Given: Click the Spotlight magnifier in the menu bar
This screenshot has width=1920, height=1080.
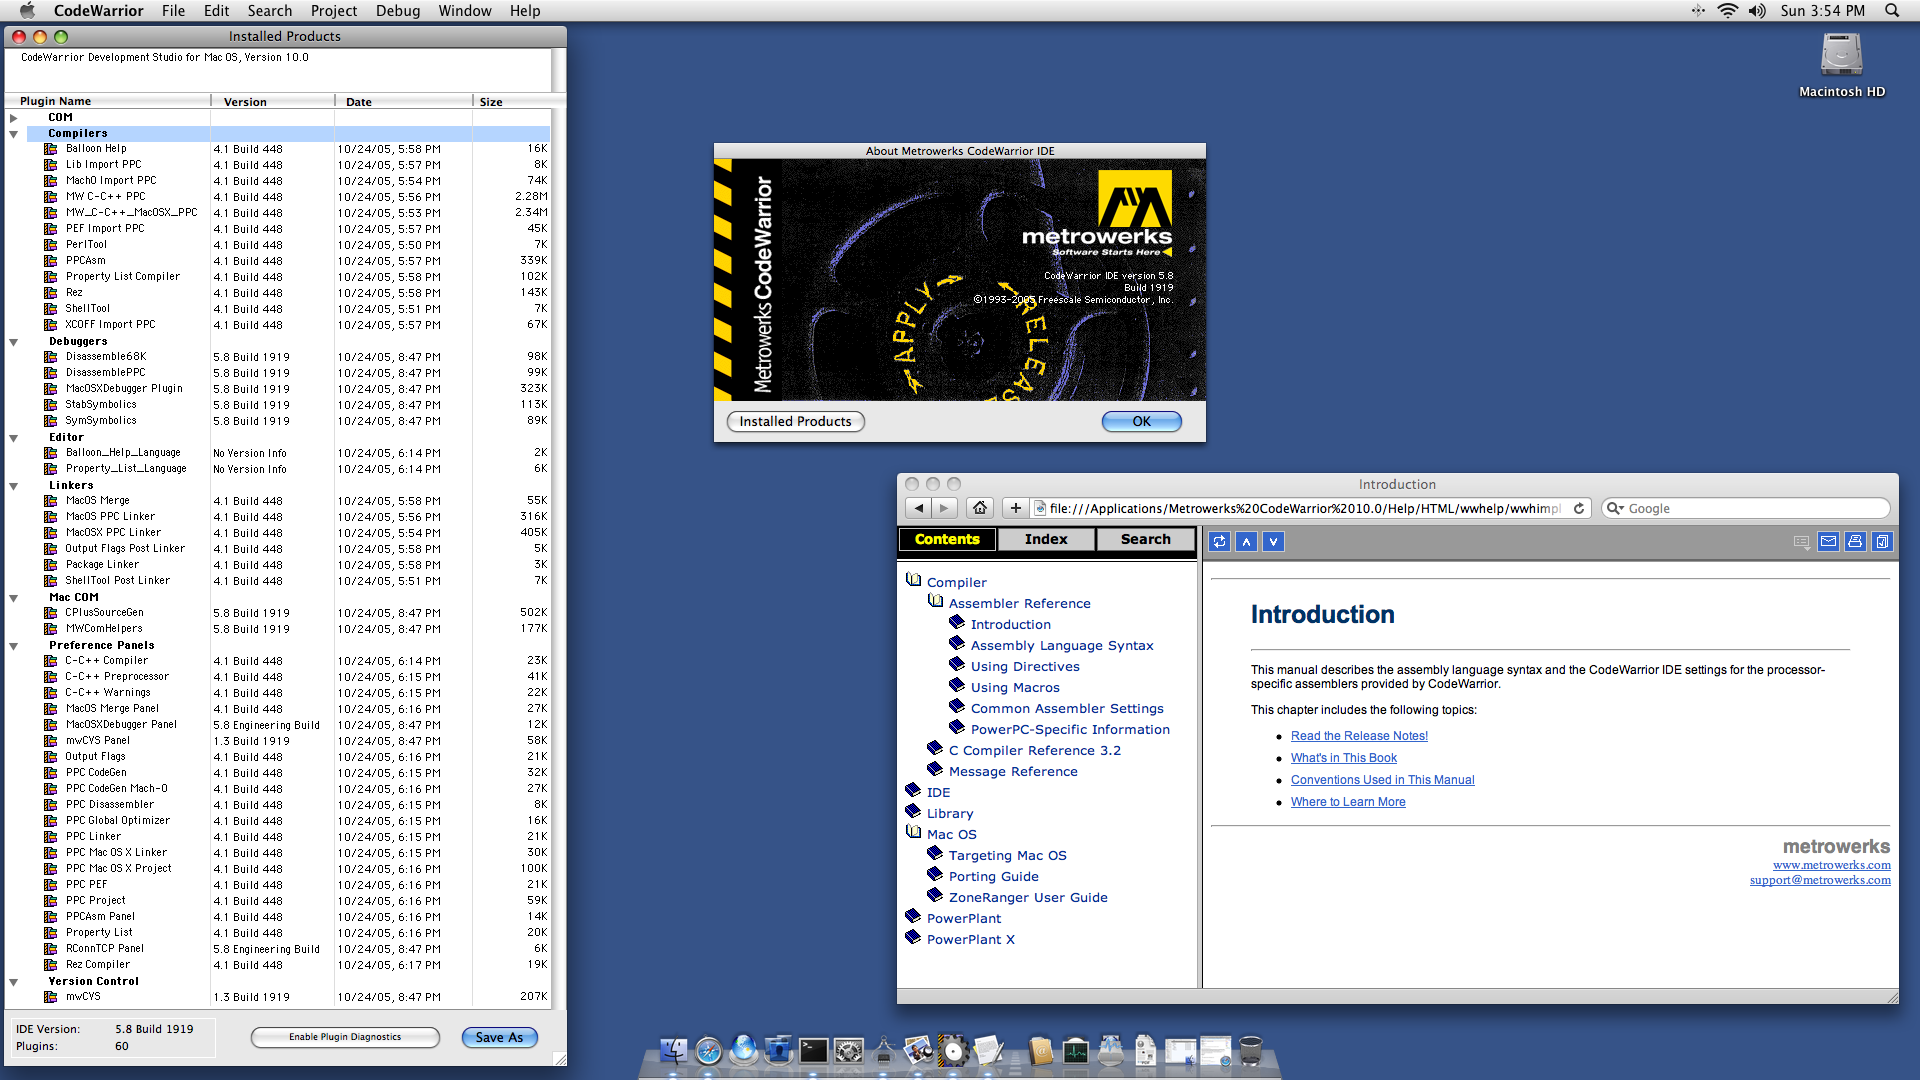Looking at the screenshot, I should pos(1892,11).
